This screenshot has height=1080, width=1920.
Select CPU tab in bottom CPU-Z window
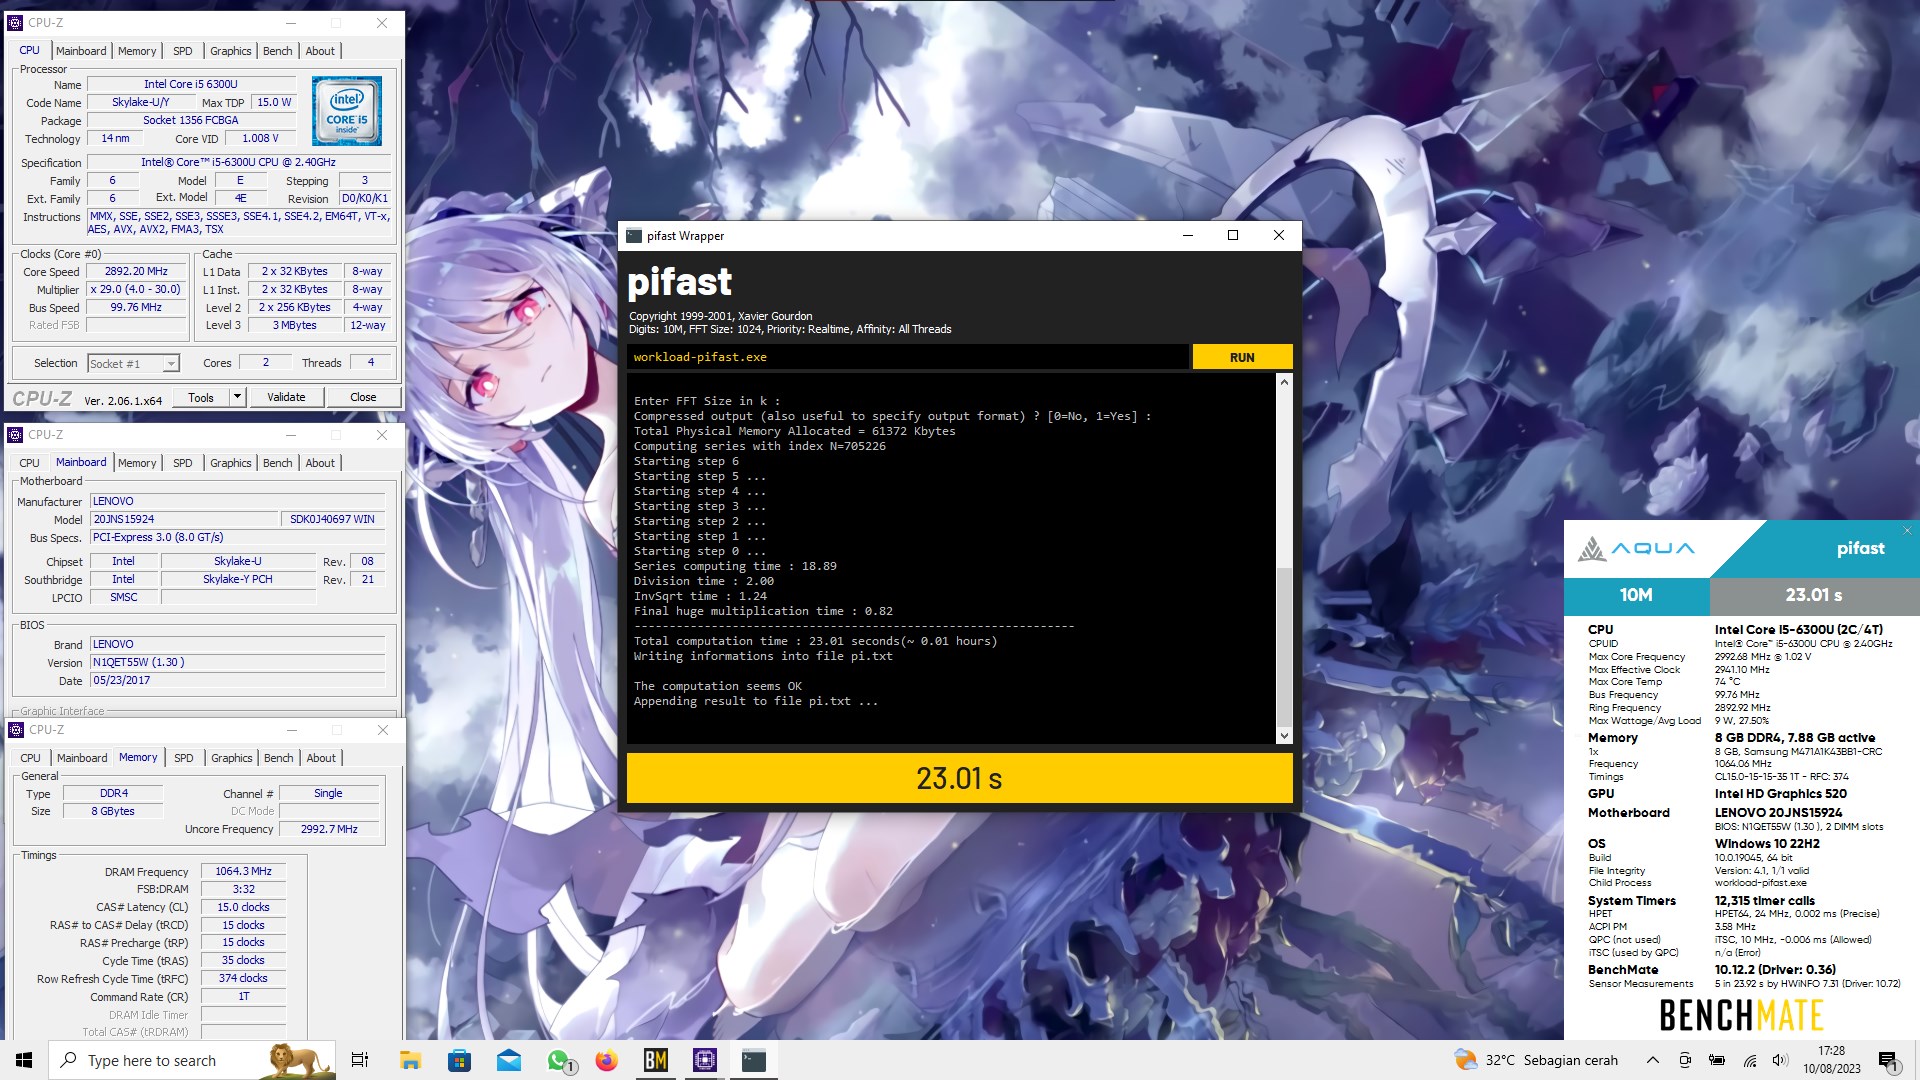31,758
